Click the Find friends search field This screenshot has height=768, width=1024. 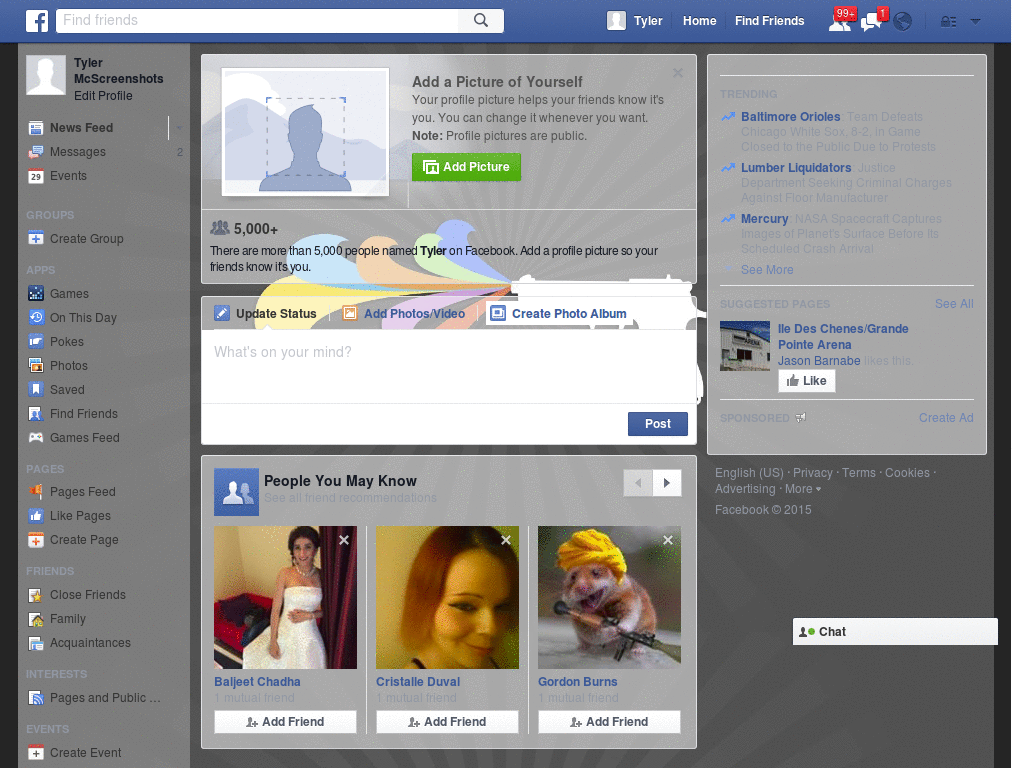[257, 20]
